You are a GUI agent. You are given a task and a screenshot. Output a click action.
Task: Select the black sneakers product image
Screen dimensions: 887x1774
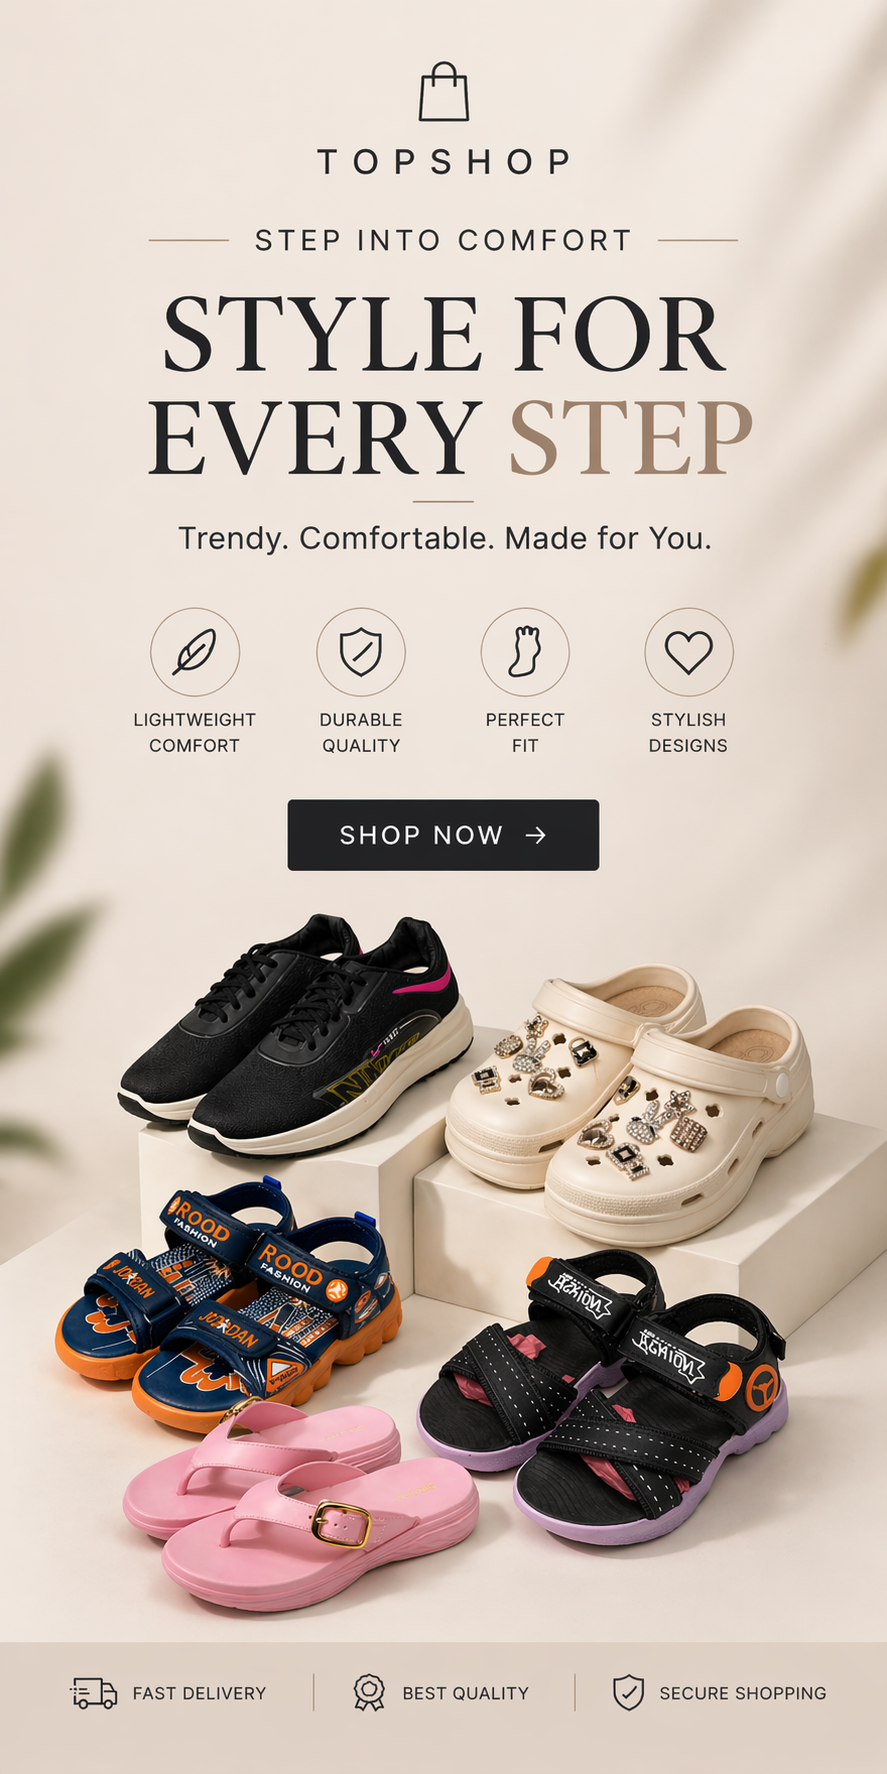coord(295,1035)
